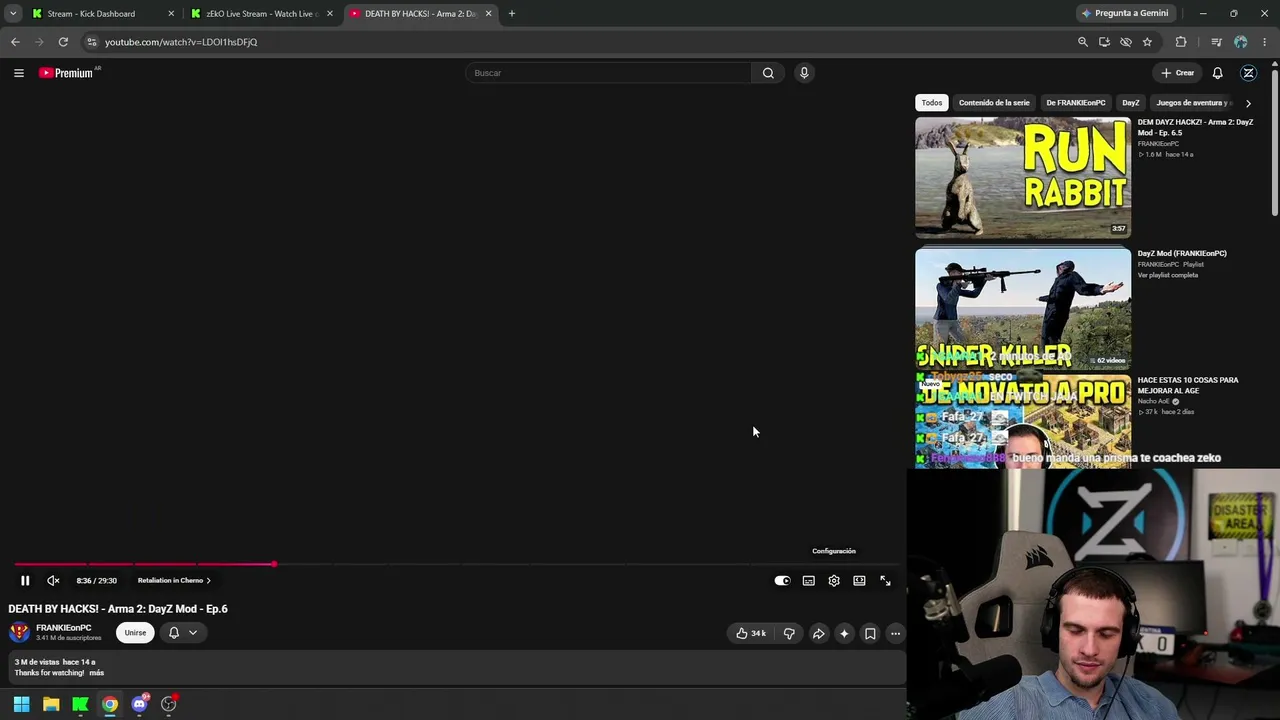Open Discord from the Windows taskbar
The width and height of the screenshot is (1280, 720).
coord(139,704)
